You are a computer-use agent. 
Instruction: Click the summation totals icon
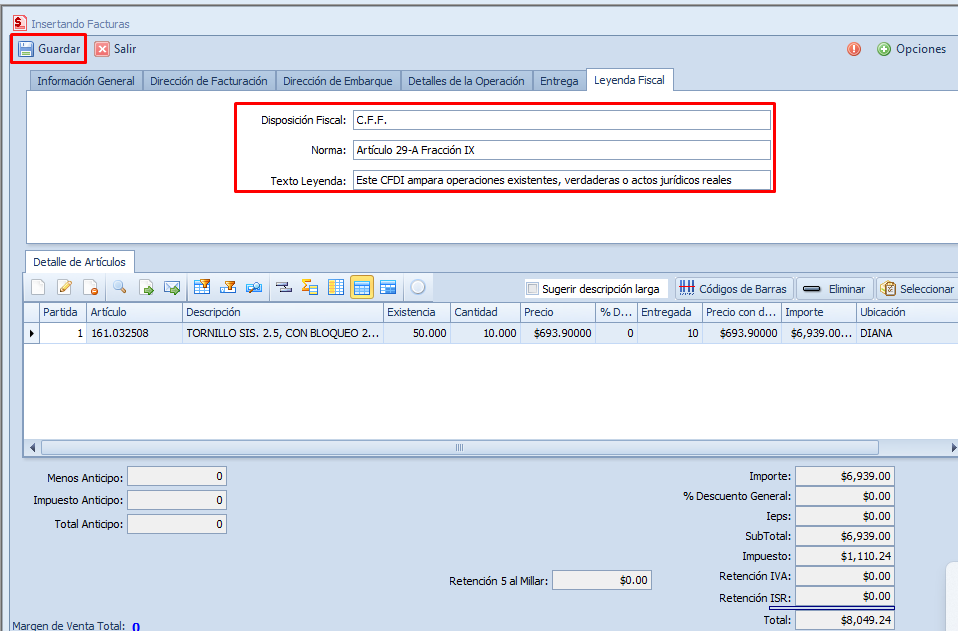(309, 288)
